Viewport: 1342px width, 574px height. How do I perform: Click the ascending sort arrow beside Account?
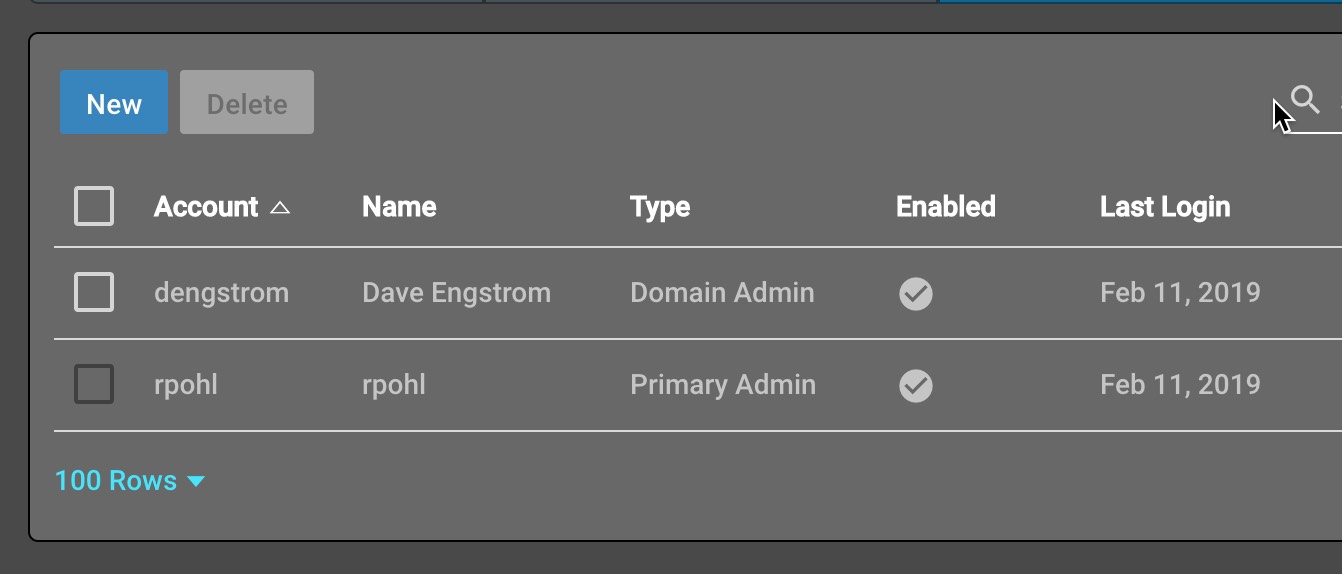(x=280, y=208)
